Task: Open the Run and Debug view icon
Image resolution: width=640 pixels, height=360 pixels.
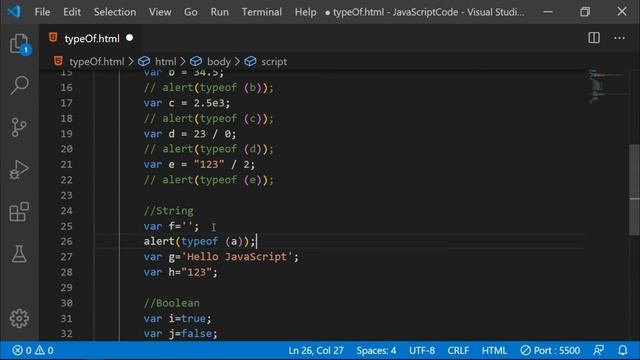Action: point(19,169)
